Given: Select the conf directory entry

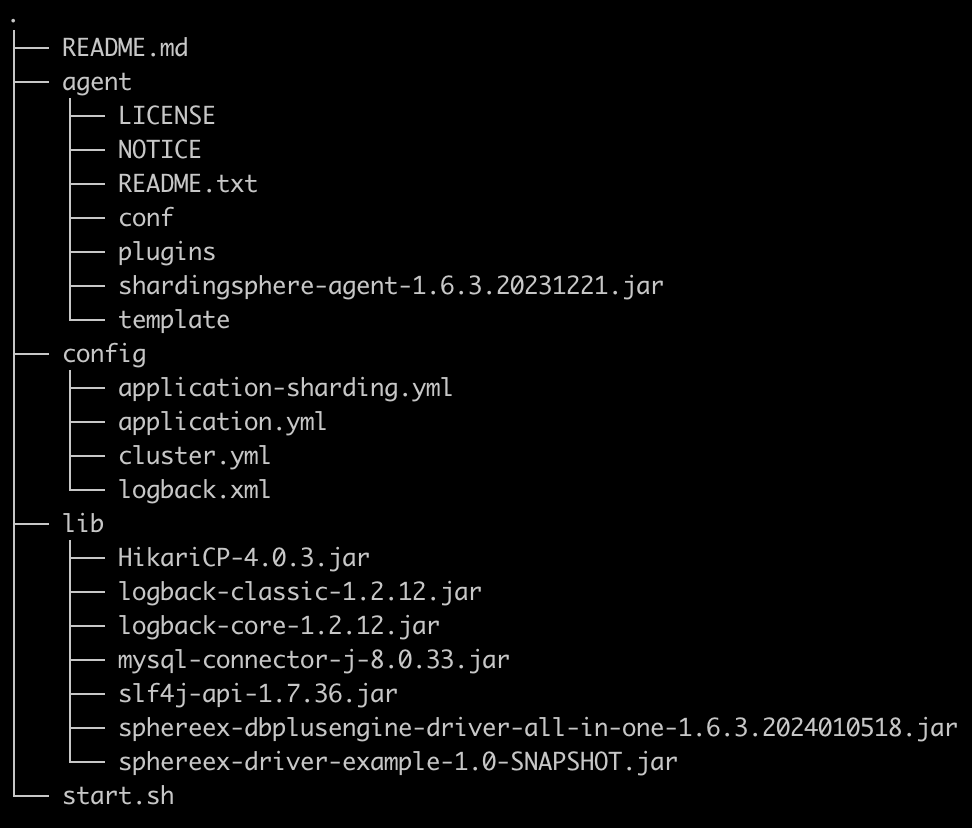Looking at the screenshot, I should (145, 217).
